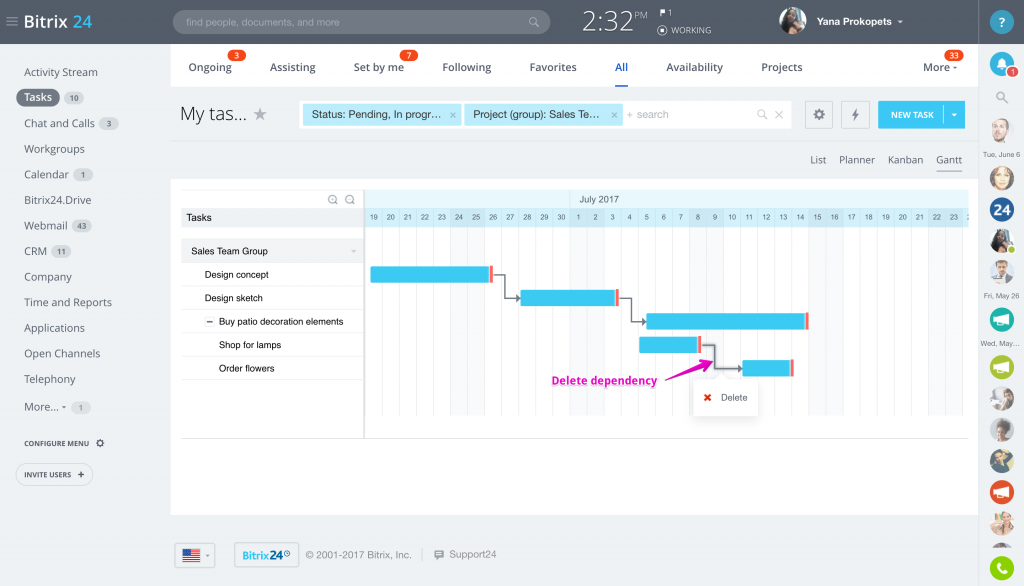Open the Favorites tab

click(x=552, y=67)
